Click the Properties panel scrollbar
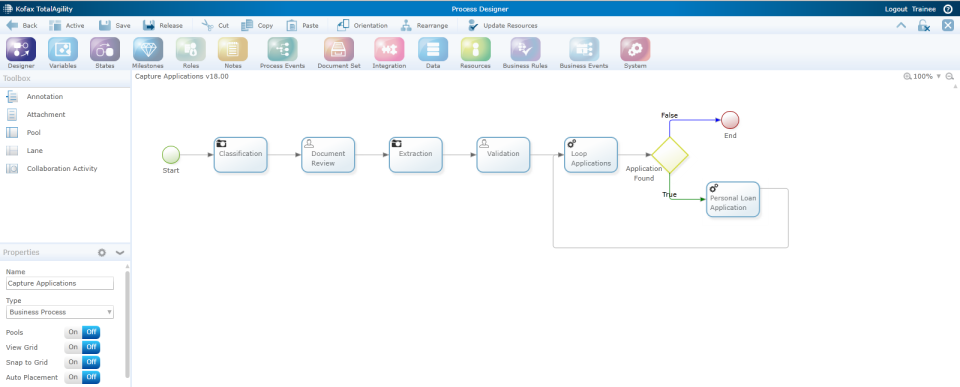 (x=127, y=325)
